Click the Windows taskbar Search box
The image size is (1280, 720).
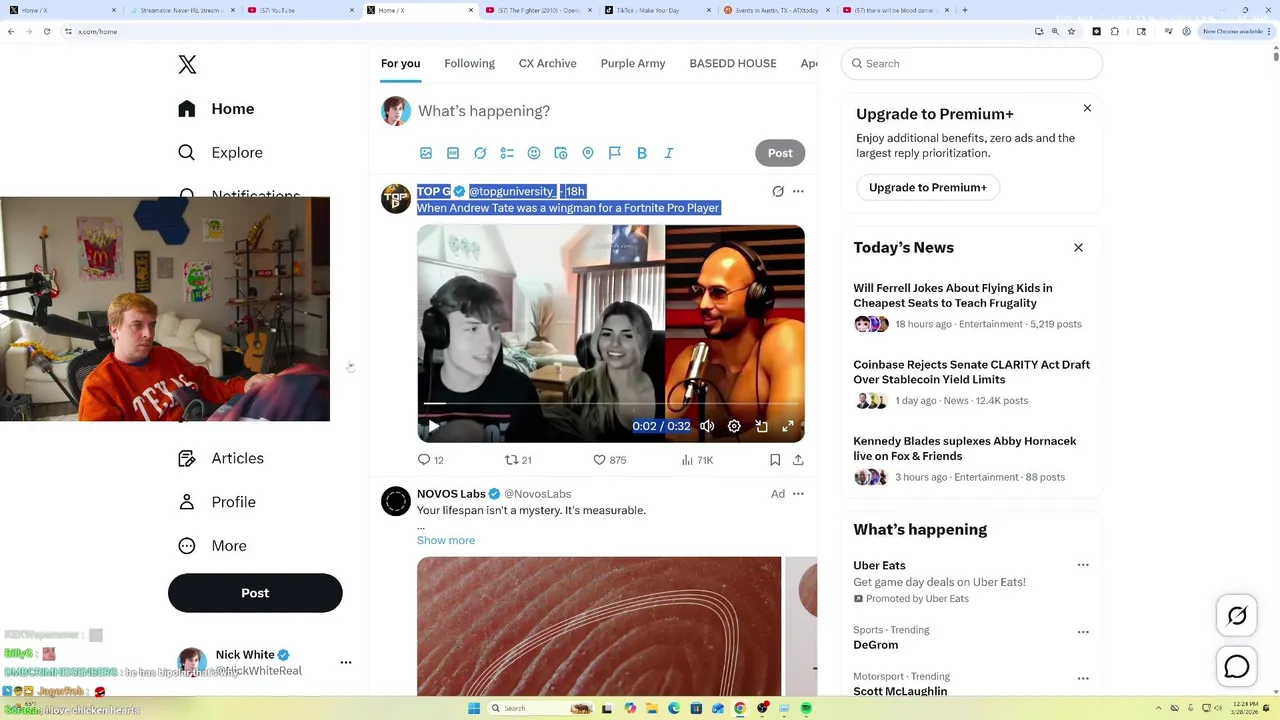(x=540, y=708)
